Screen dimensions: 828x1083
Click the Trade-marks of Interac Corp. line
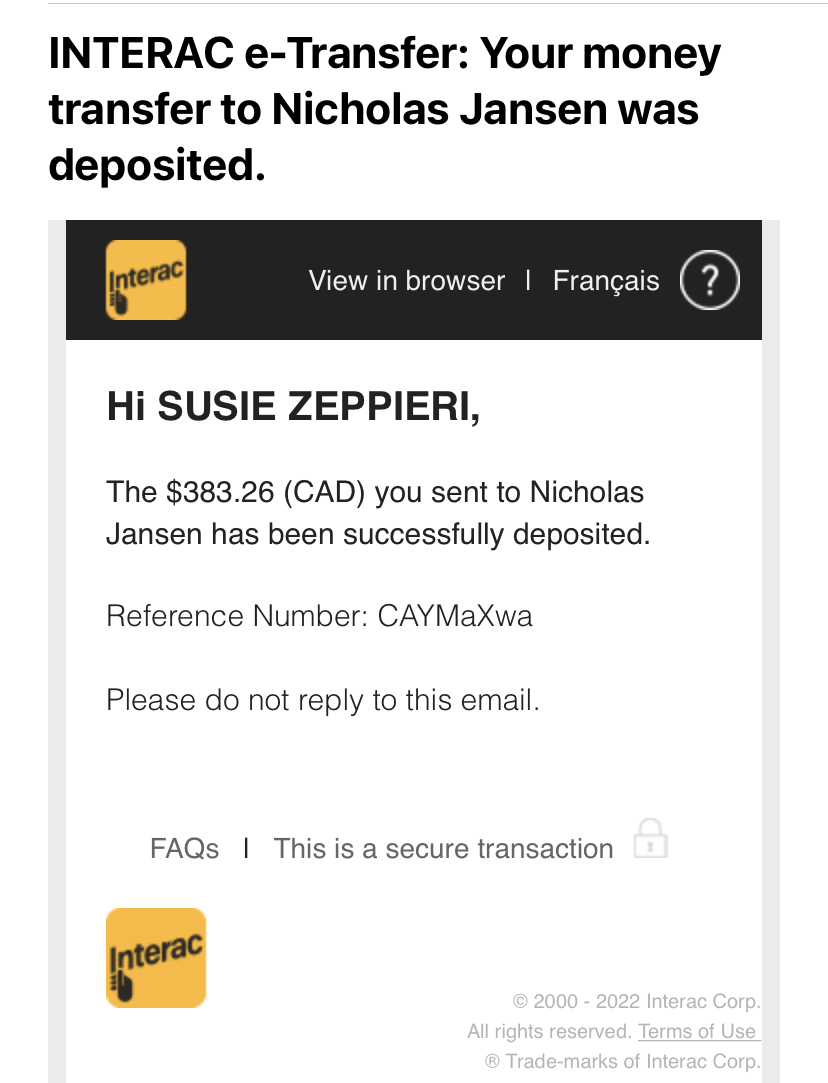tap(622, 1061)
